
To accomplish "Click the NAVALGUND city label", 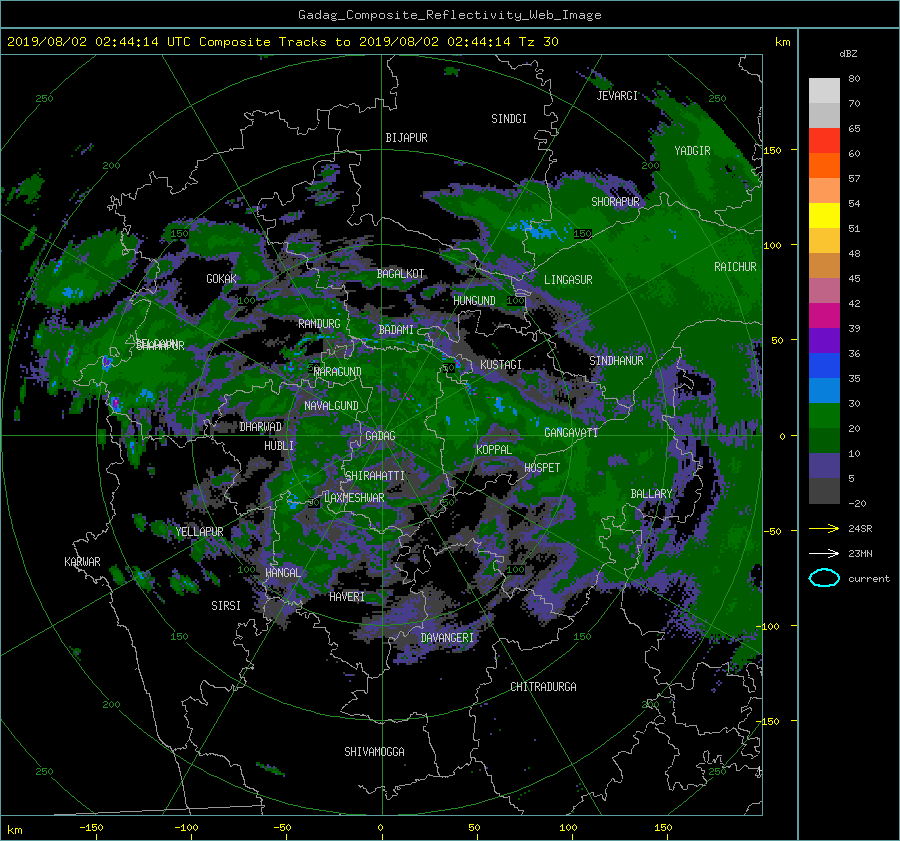I will point(331,405).
